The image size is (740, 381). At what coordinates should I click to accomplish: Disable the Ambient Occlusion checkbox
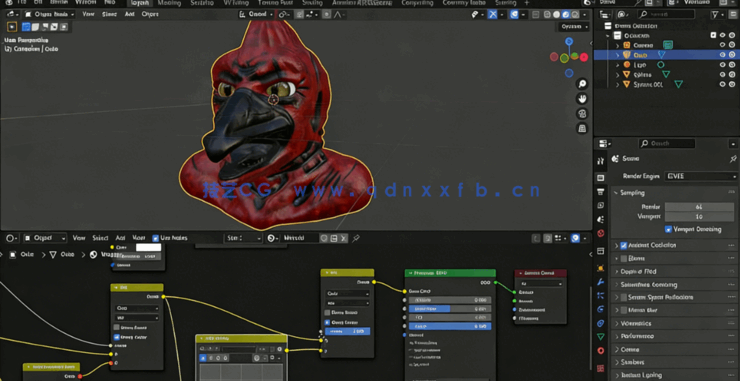[x=623, y=246]
